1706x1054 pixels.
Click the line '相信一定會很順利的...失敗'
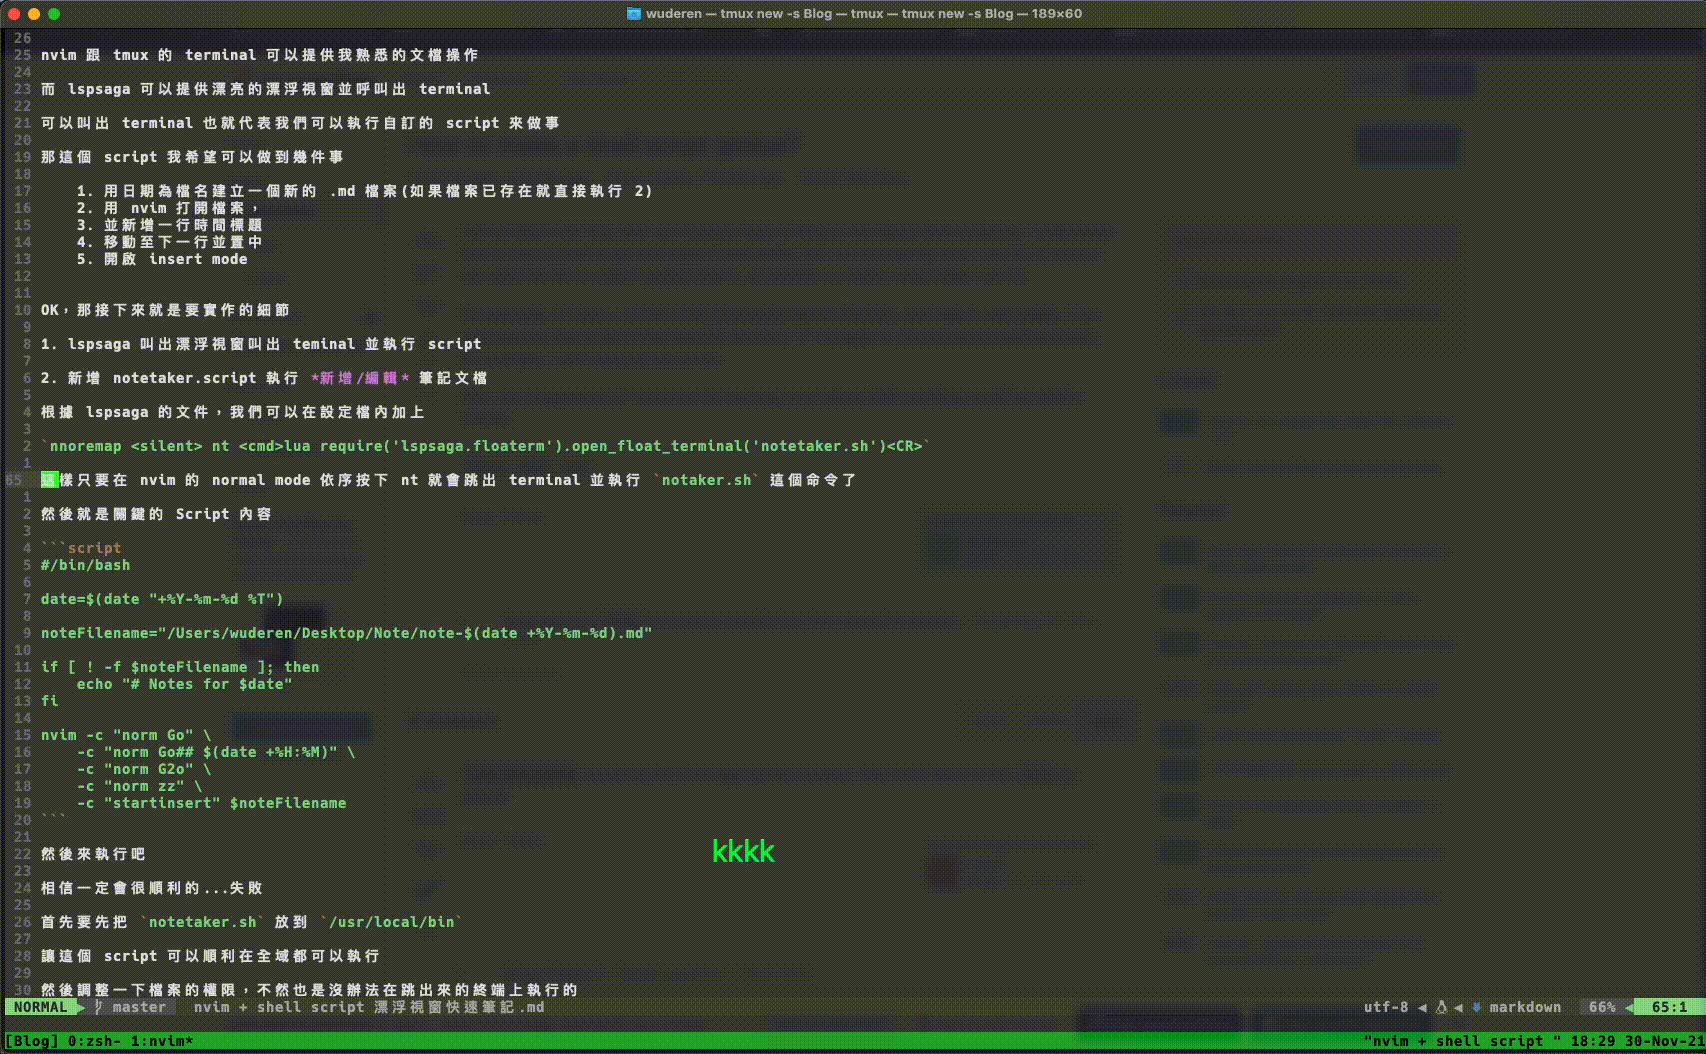pos(151,888)
